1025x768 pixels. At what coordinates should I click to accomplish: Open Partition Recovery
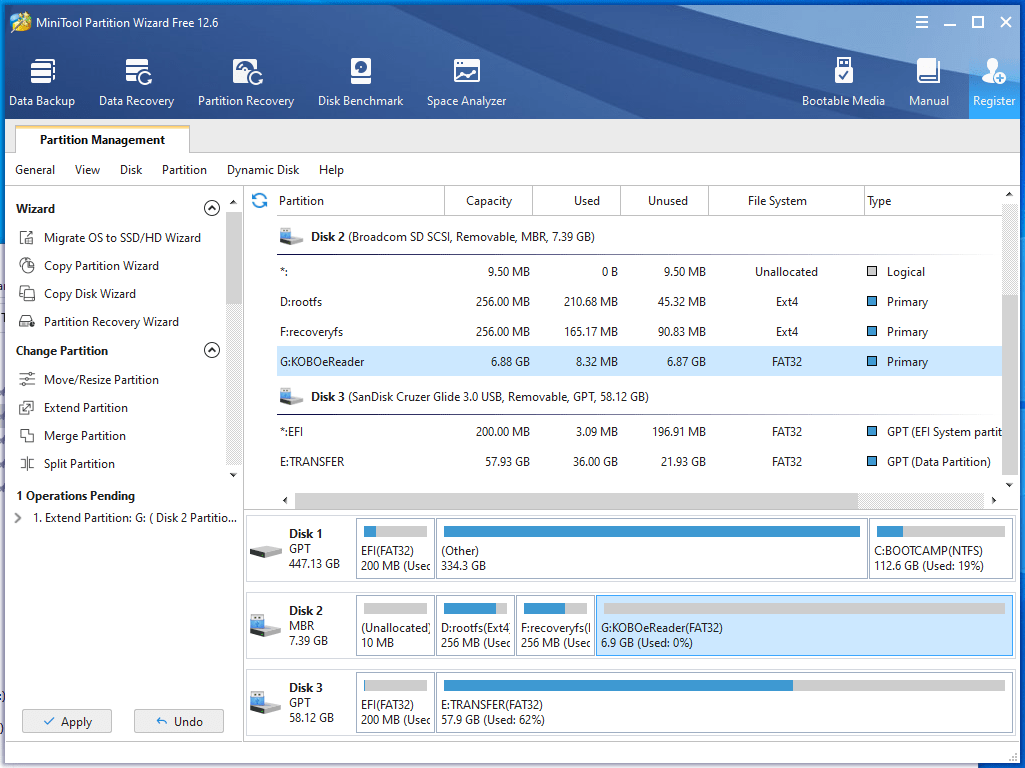[246, 82]
